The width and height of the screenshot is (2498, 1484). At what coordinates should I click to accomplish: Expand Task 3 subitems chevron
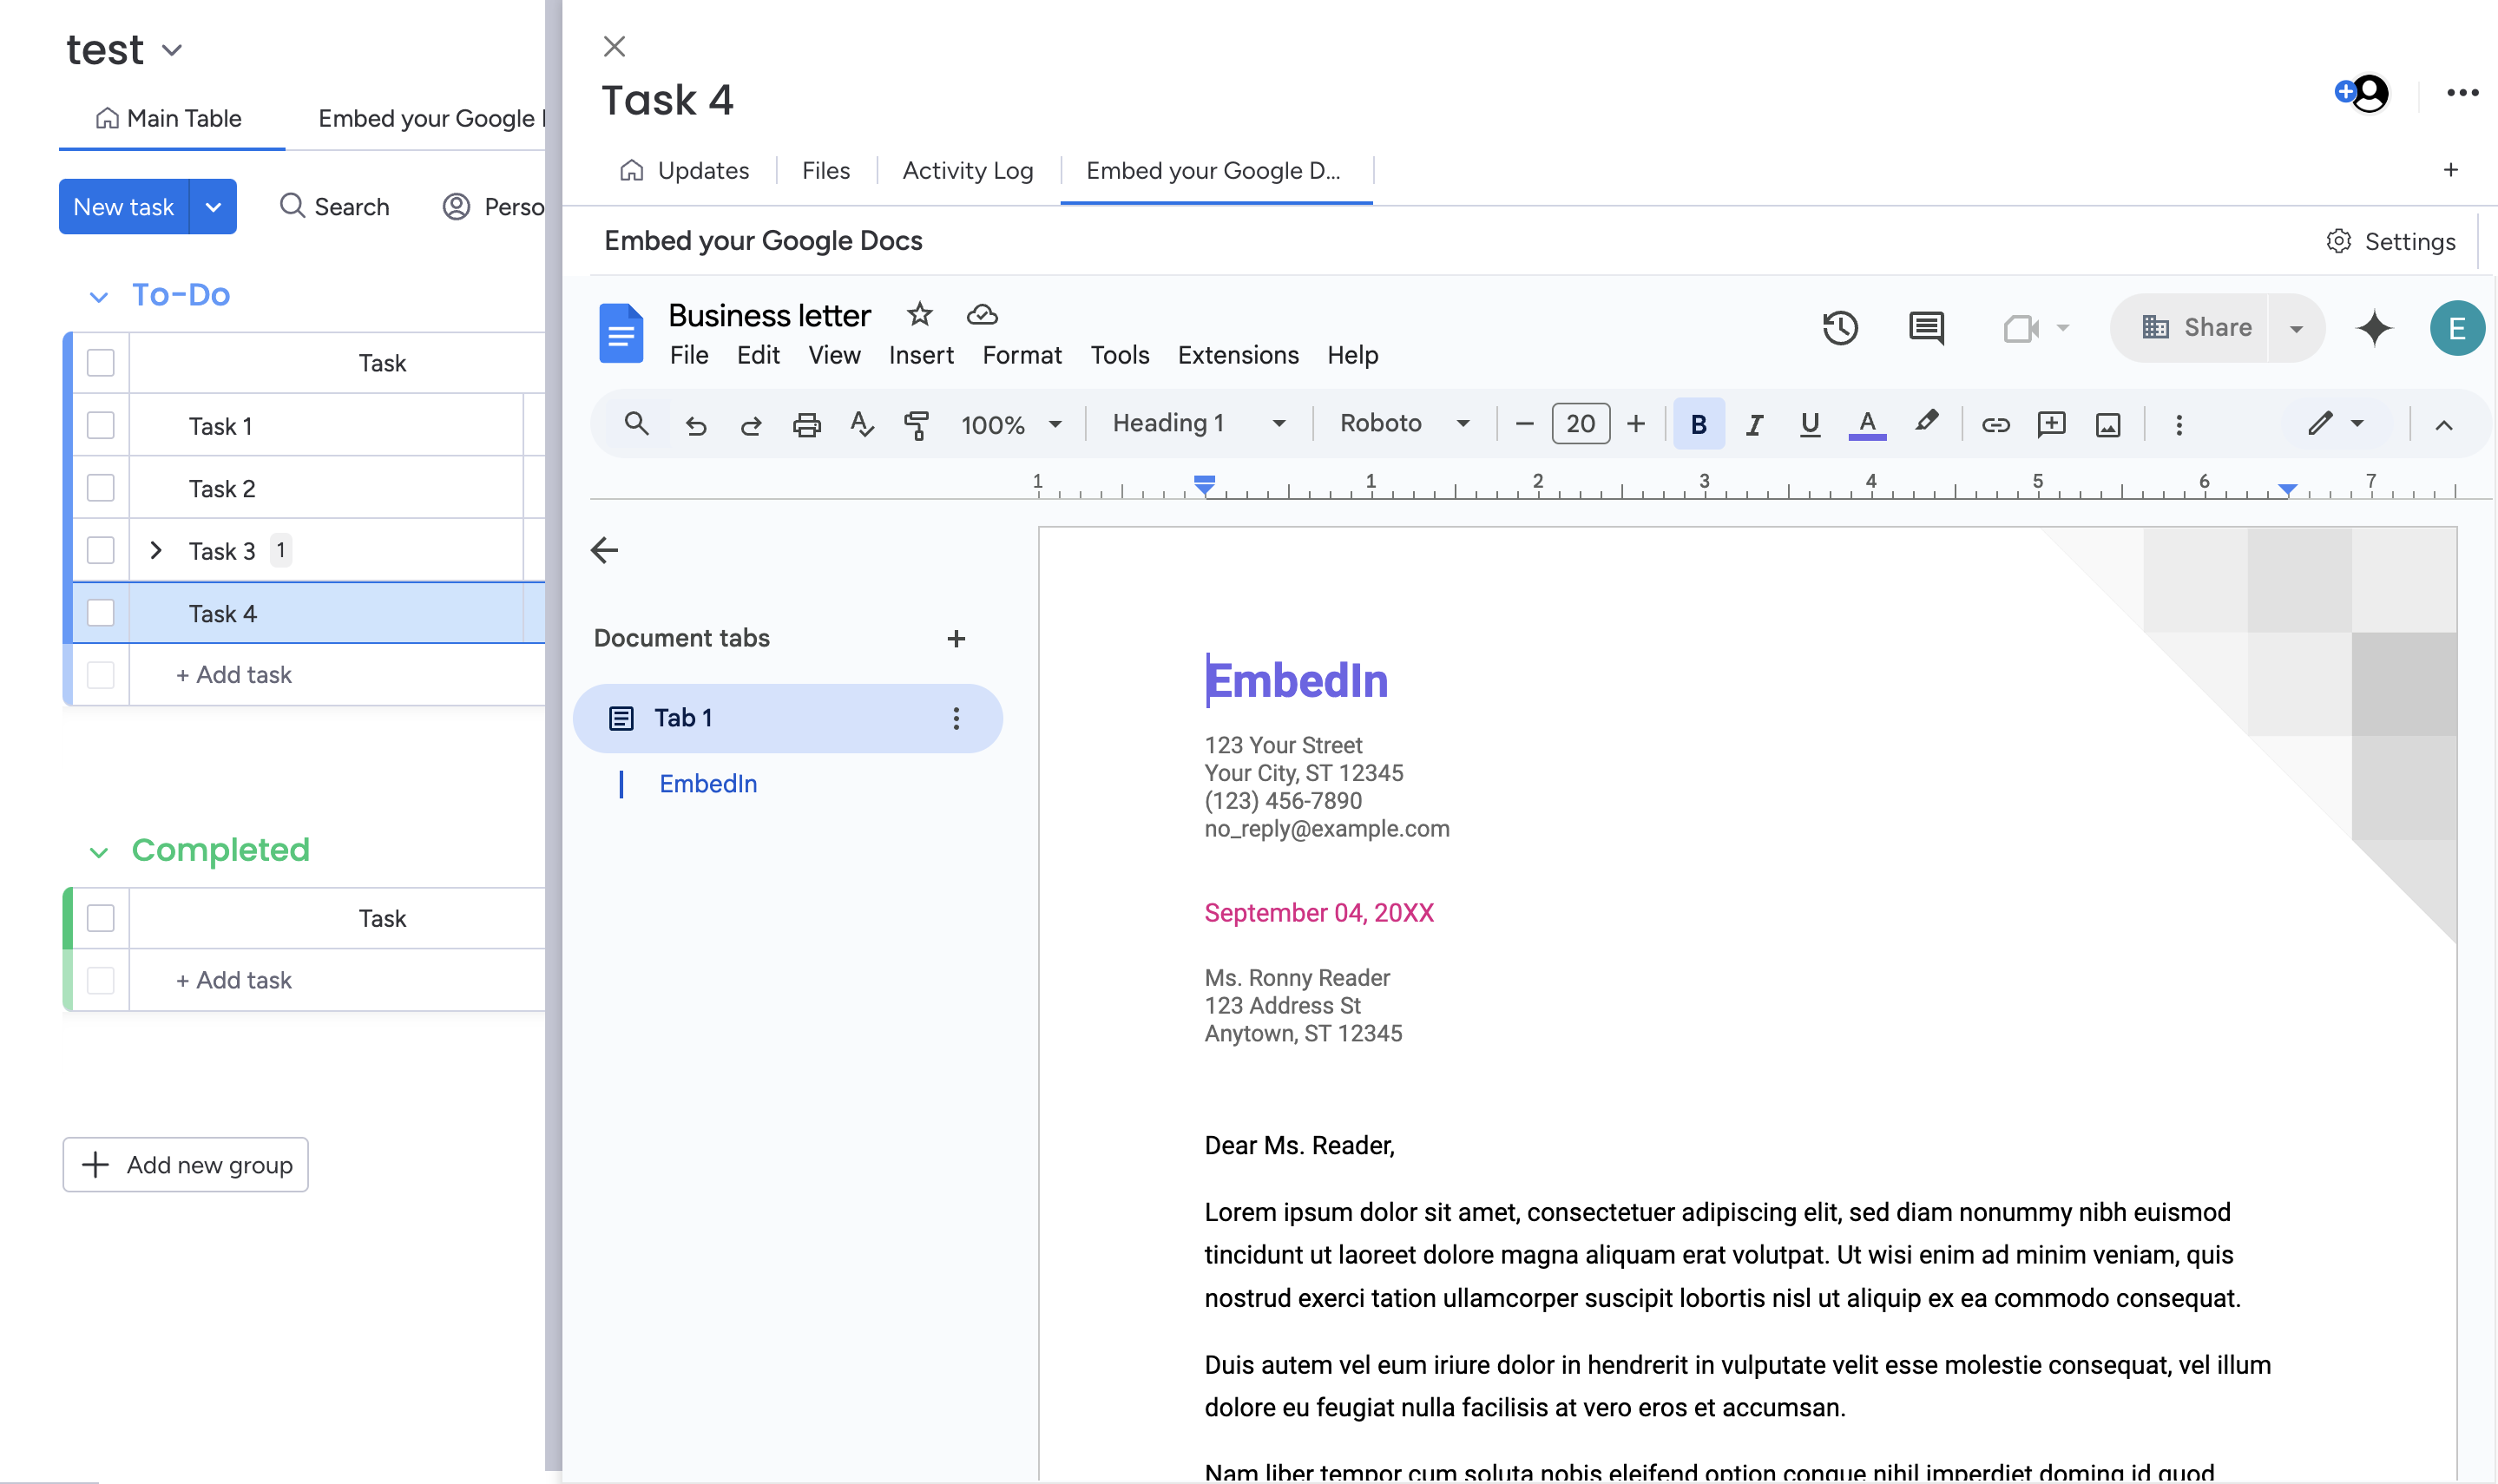coord(156,551)
